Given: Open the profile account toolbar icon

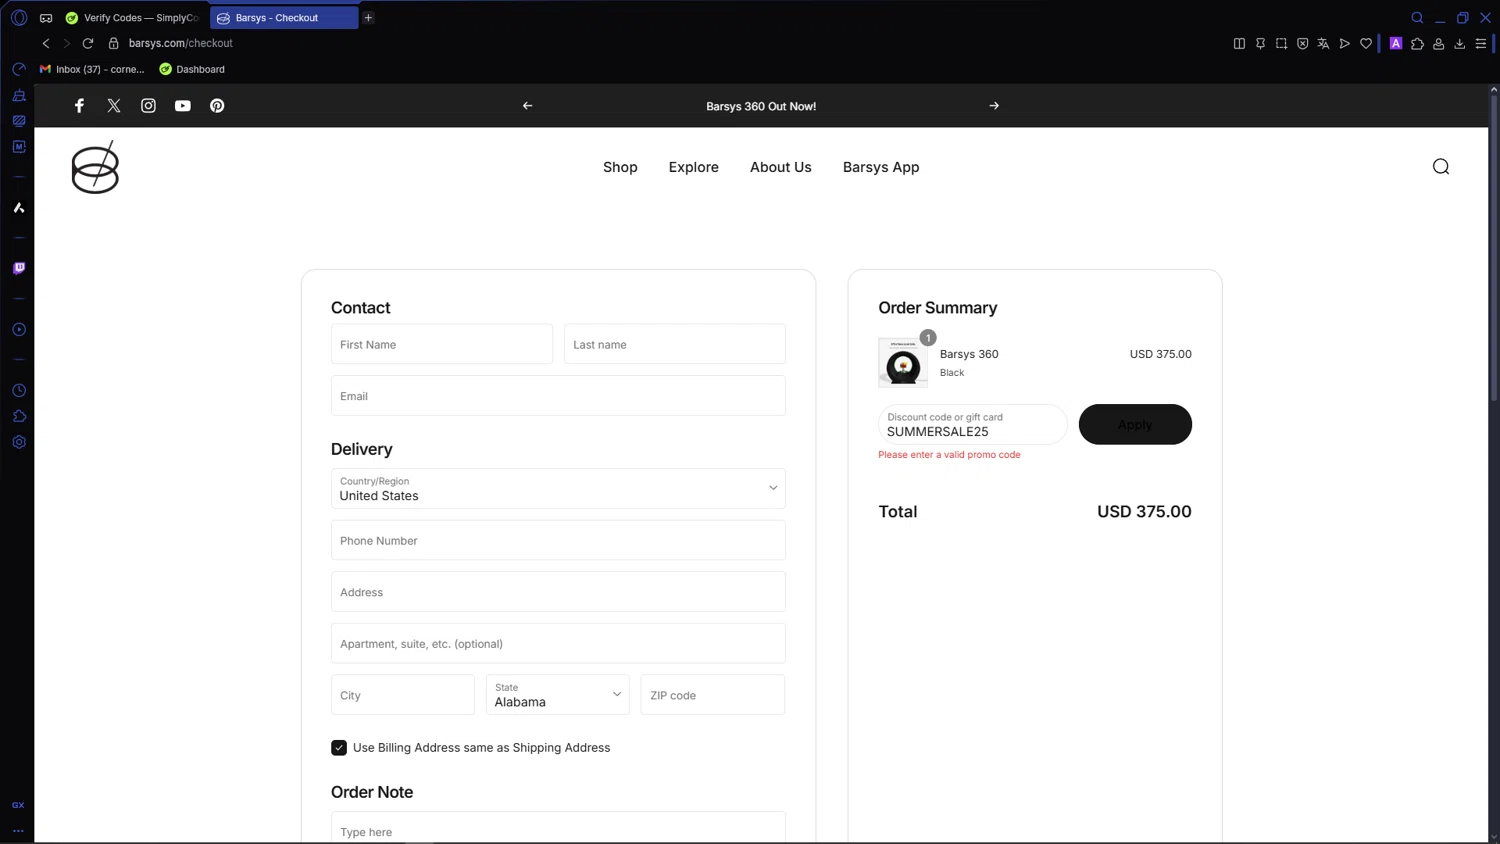Looking at the screenshot, I should pyautogui.click(x=1439, y=43).
